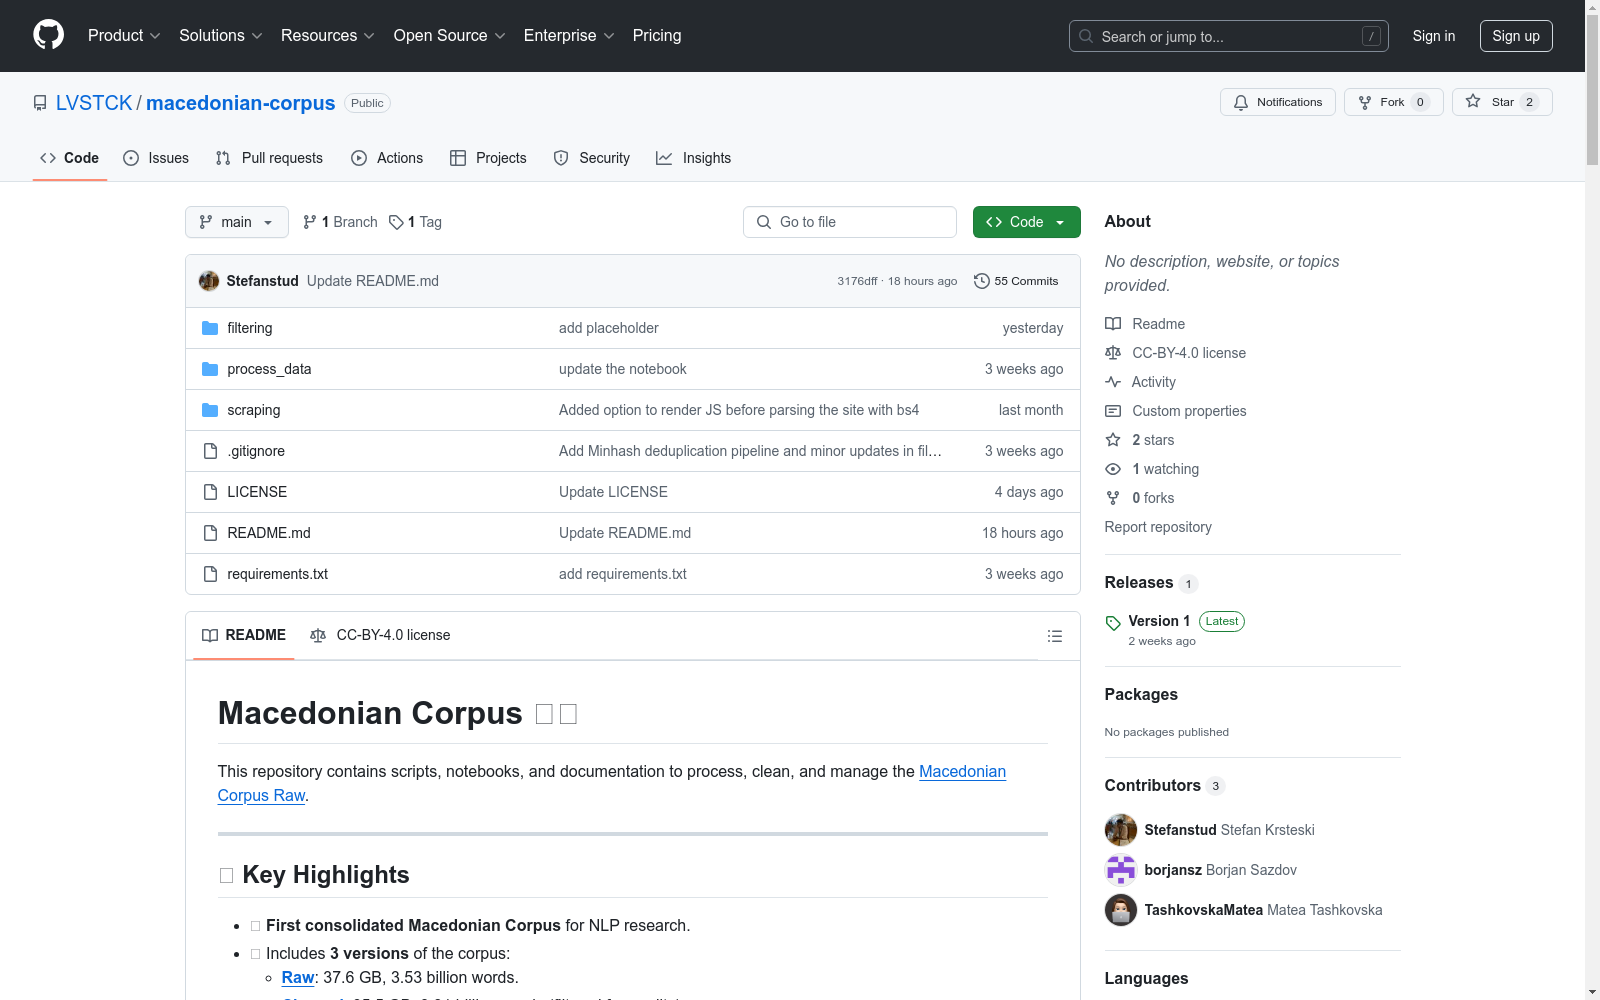
Task: Go to the Pricing page
Action: 657,35
